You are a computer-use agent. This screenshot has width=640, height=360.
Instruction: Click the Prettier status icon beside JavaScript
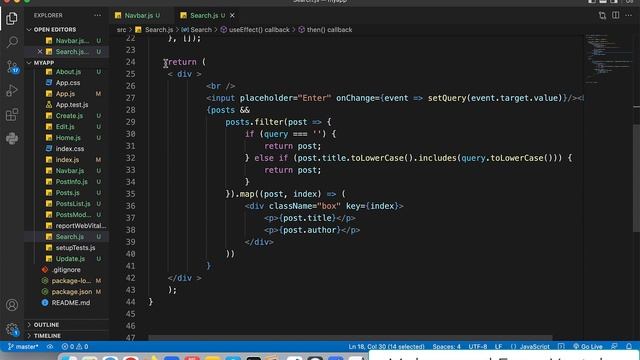pyautogui.click(x=562, y=347)
